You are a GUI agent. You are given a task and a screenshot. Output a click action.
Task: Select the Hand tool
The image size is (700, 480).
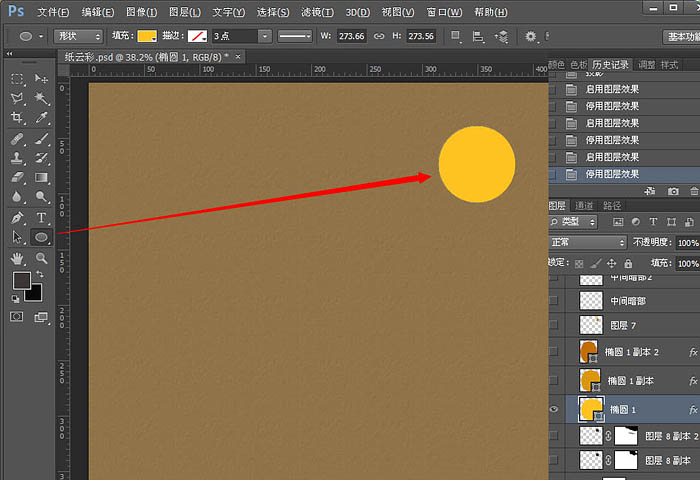tap(17, 258)
